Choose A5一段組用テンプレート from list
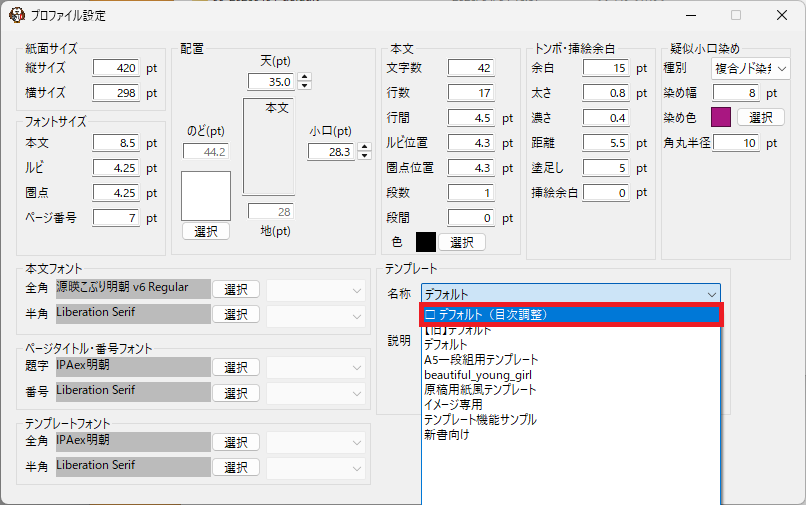Image resolution: width=806 pixels, height=505 pixels. pyautogui.click(x=571, y=359)
